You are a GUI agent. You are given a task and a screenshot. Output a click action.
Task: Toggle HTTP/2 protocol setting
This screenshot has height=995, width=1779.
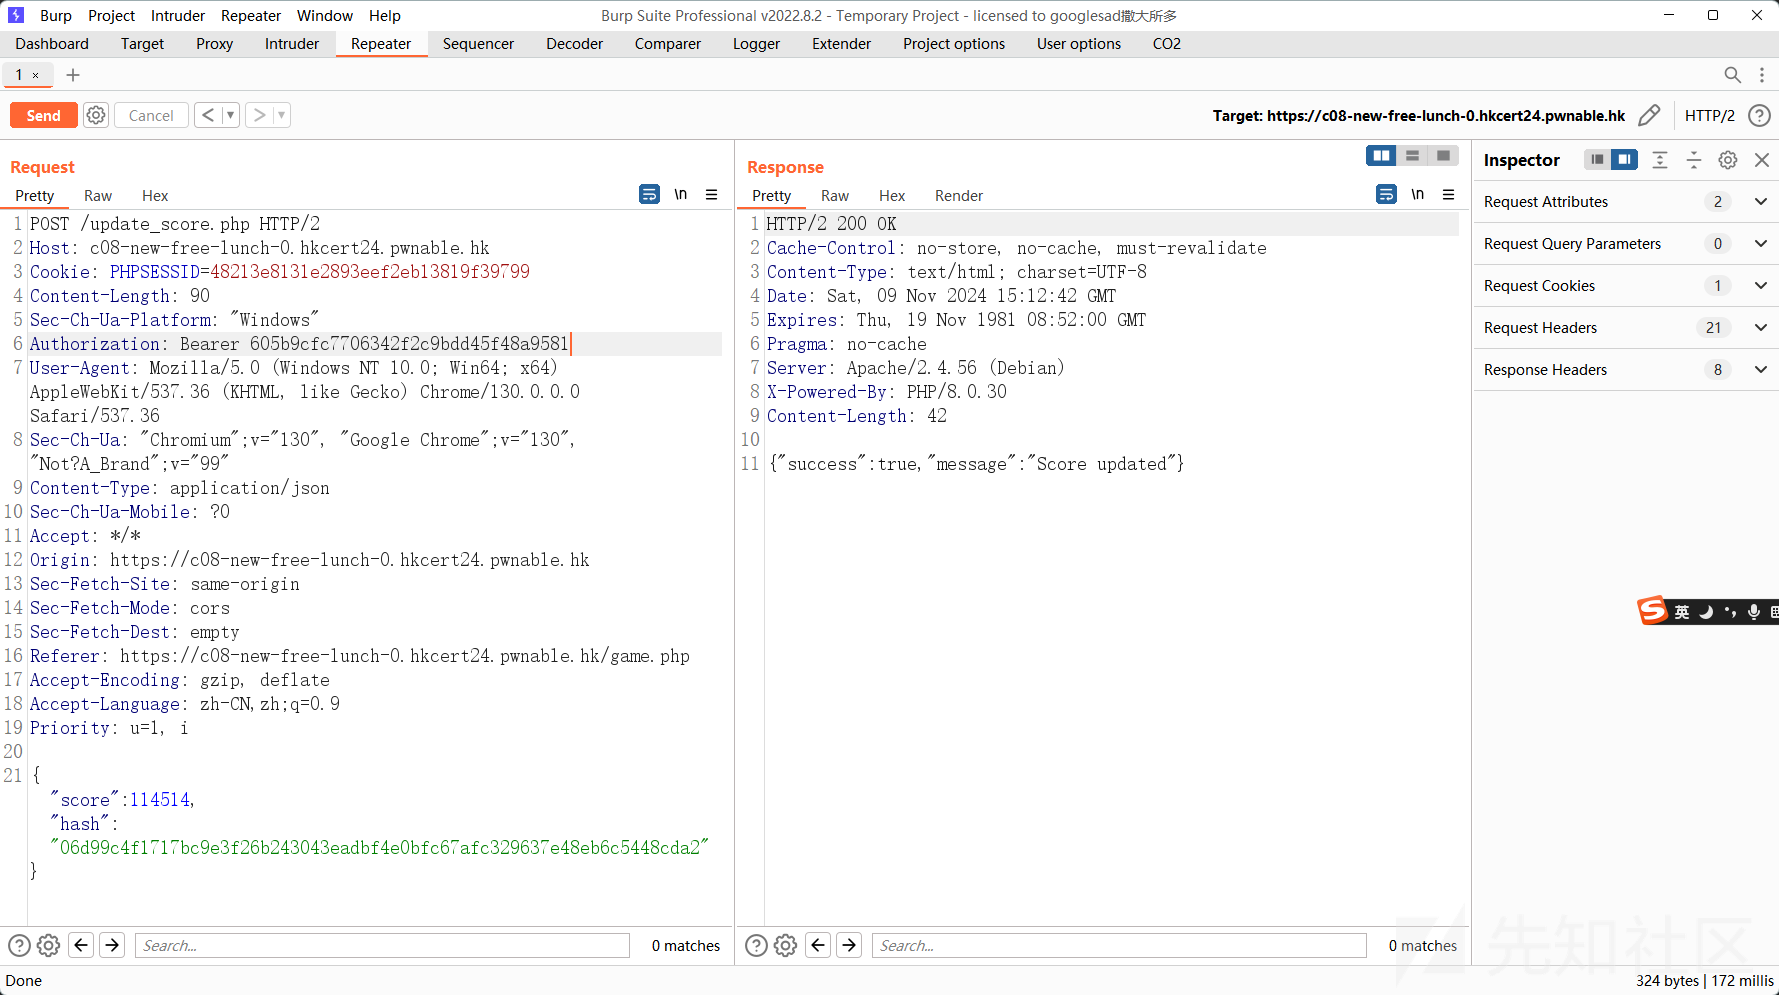click(1709, 116)
